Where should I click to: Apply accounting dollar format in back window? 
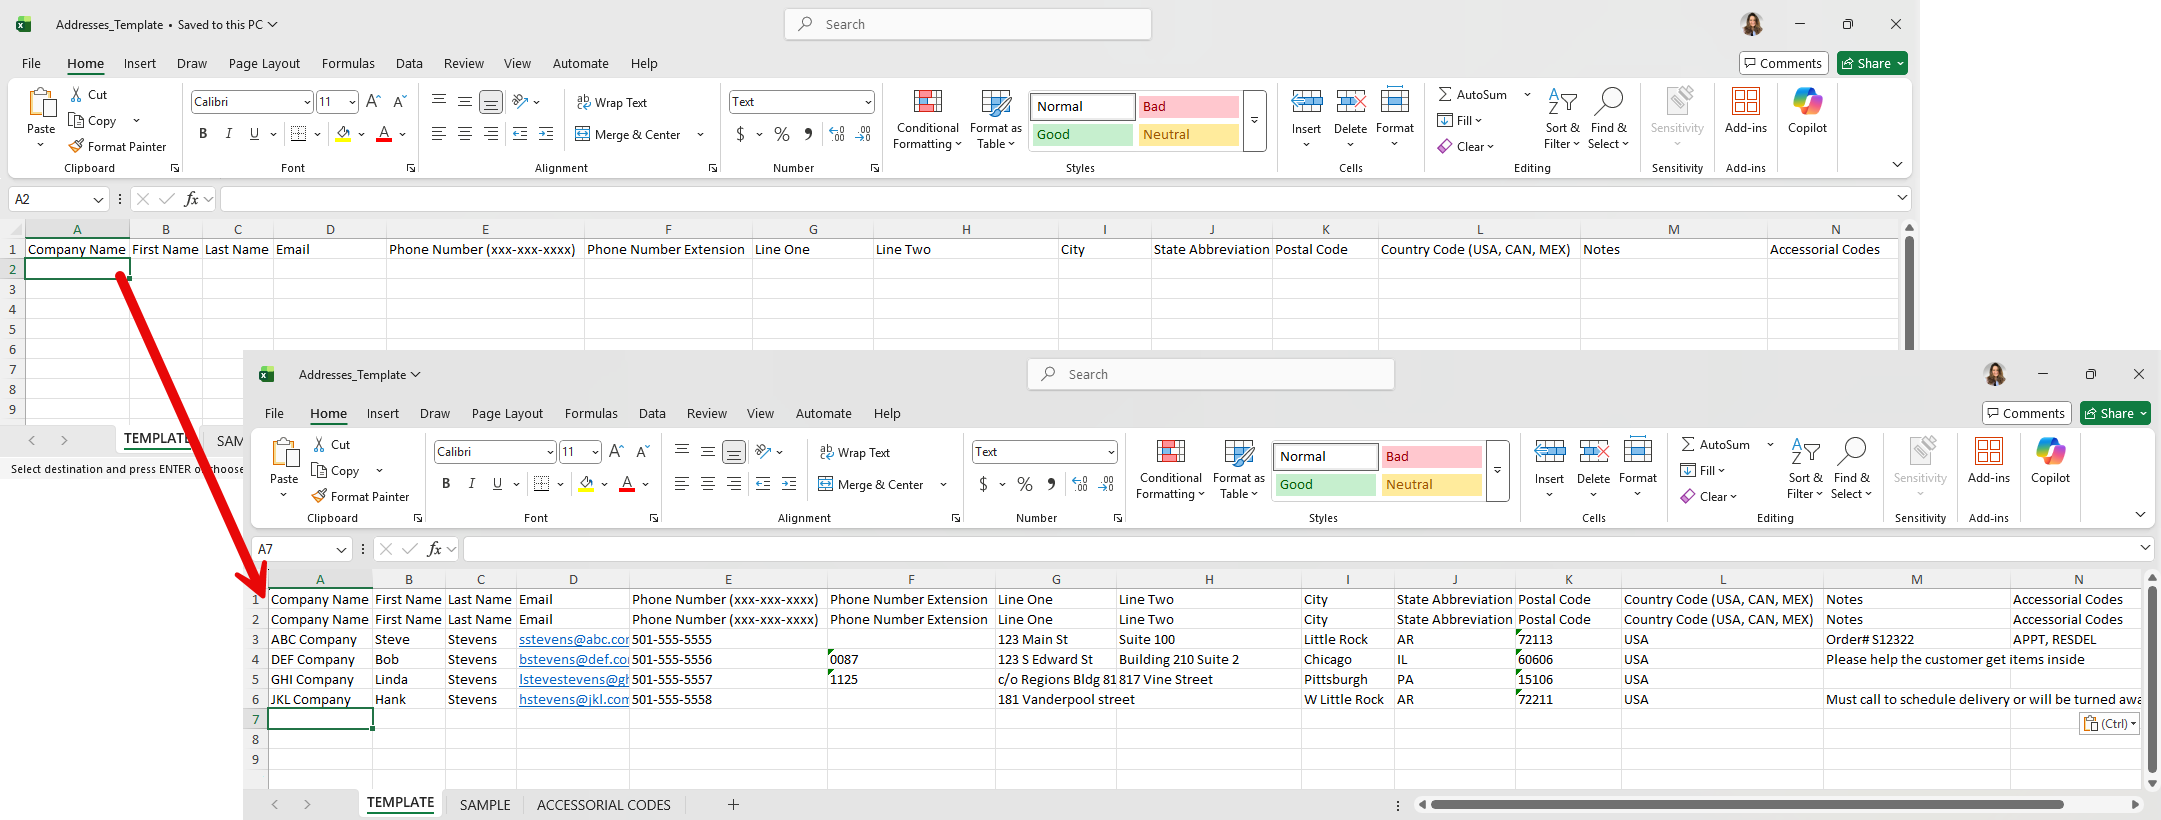[740, 134]
